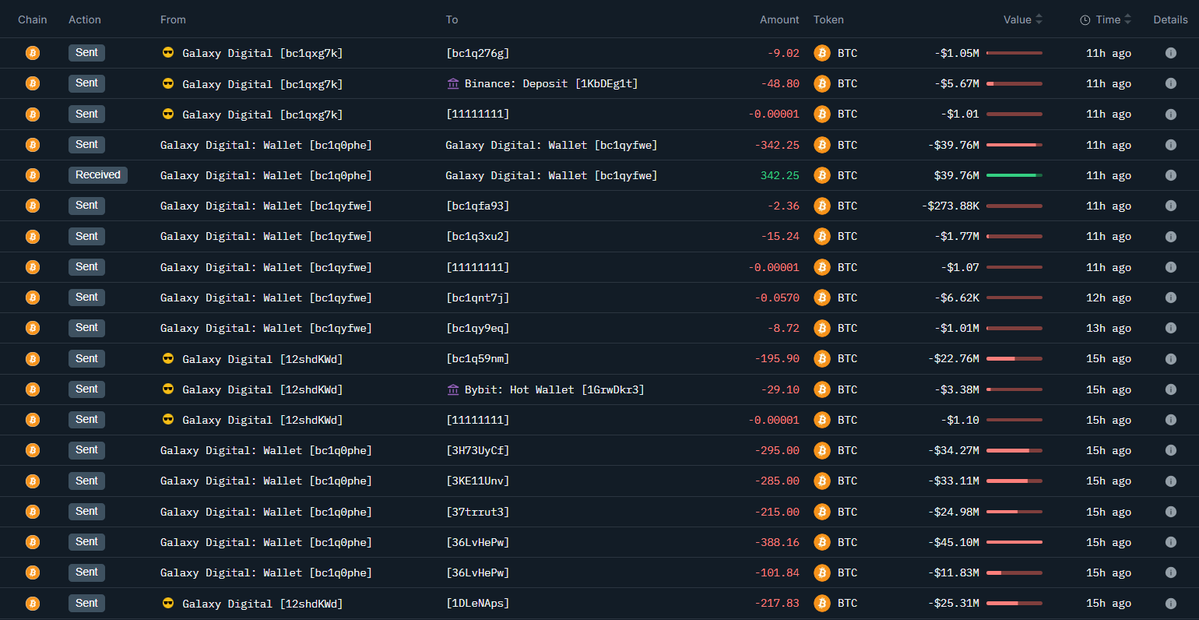Click BTC token icon in the -48.80 row
1199x620 pixels.
[822, 83]
